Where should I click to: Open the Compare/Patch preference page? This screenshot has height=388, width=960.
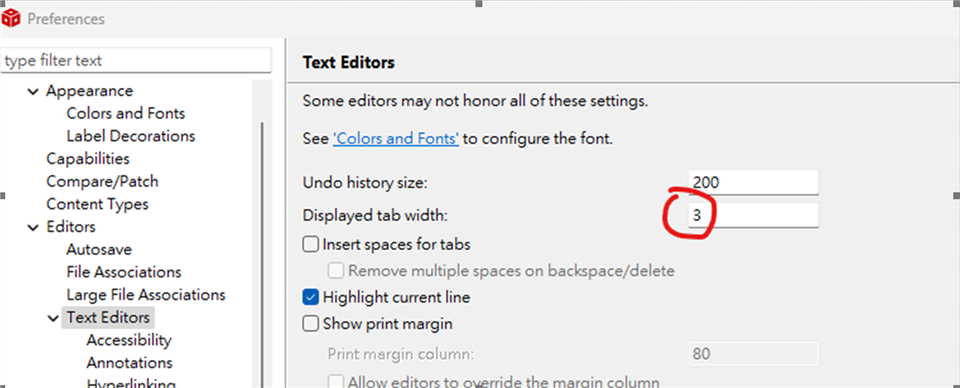[102, 181]
